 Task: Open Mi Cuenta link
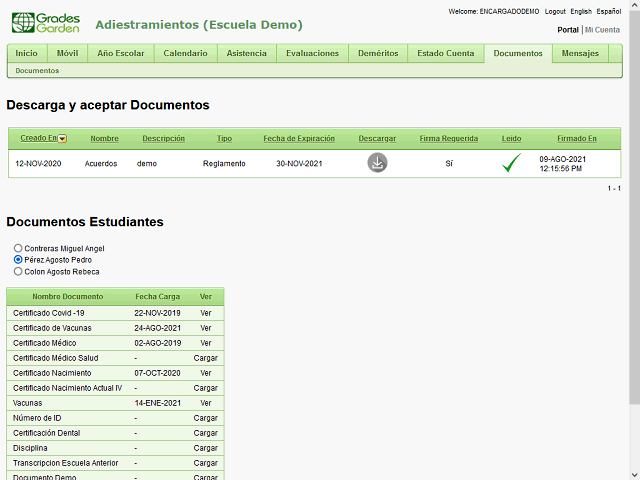tap(602, 30)
